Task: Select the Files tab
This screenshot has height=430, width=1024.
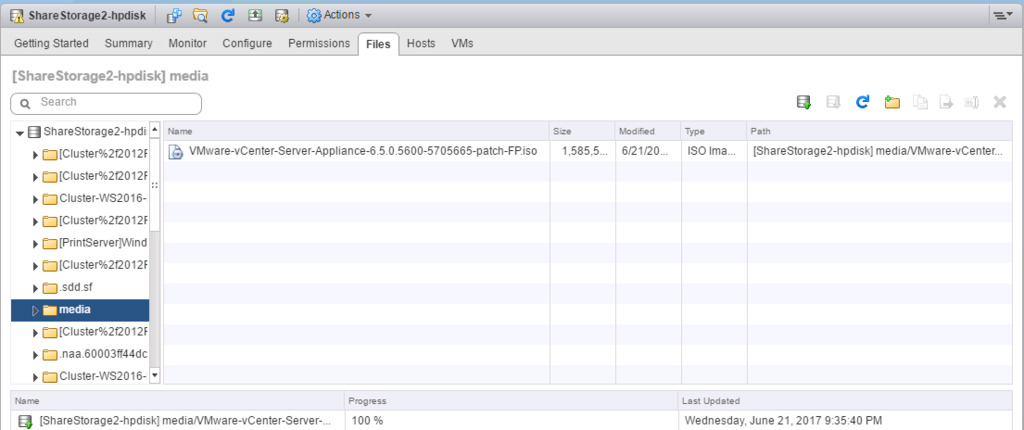Action: [x=378, y=44]
